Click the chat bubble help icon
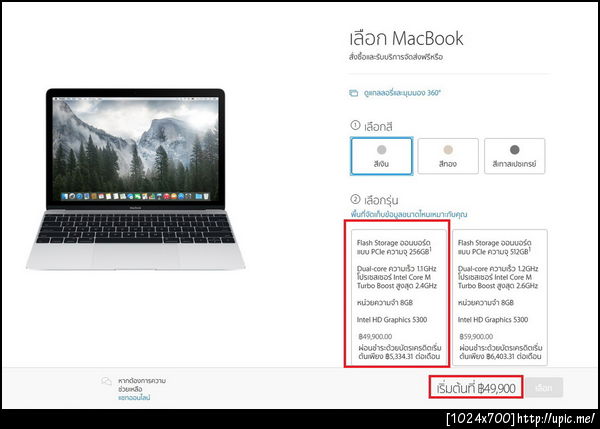 coord(106,381)
